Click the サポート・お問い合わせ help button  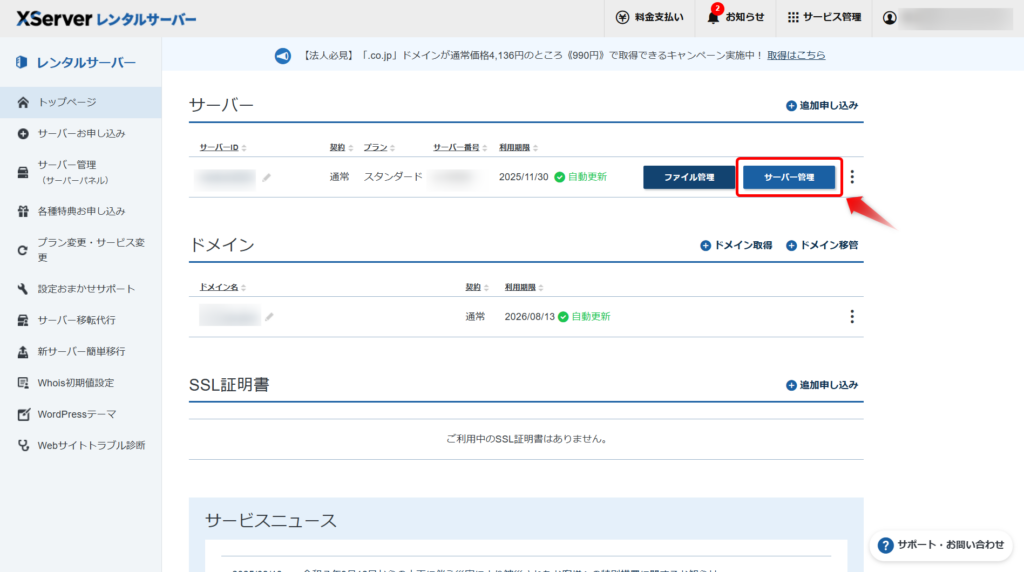click(940, 545)
